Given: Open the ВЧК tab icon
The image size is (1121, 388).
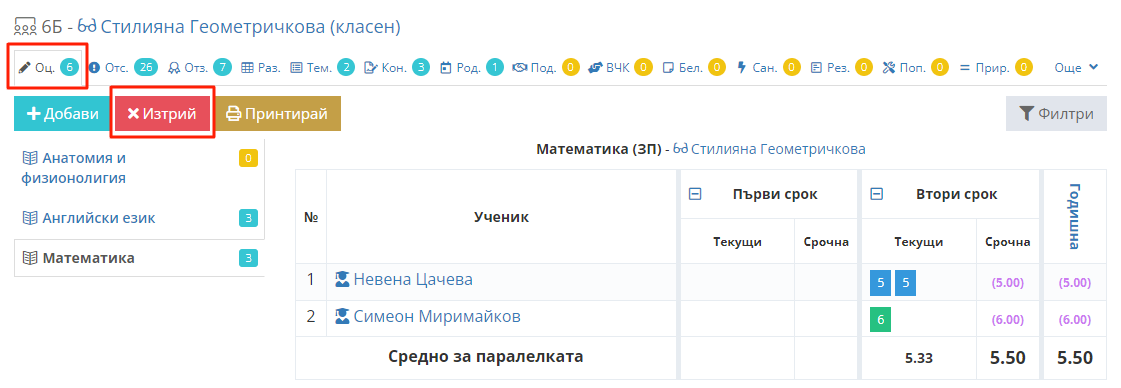Looking at the screenshot, I should (596, 68).
